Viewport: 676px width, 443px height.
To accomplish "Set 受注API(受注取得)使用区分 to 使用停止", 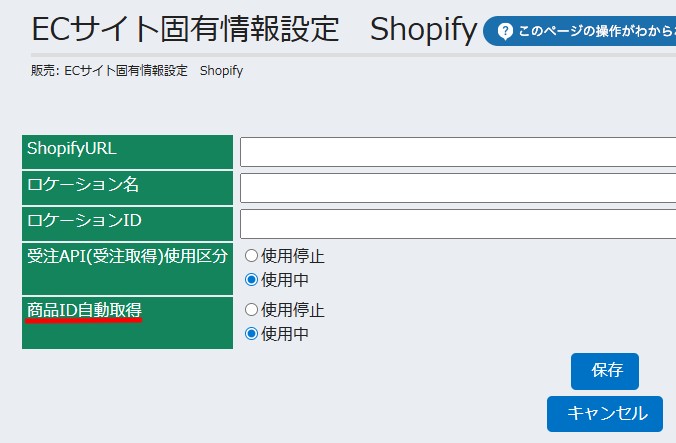I will [x=252, y=256].
